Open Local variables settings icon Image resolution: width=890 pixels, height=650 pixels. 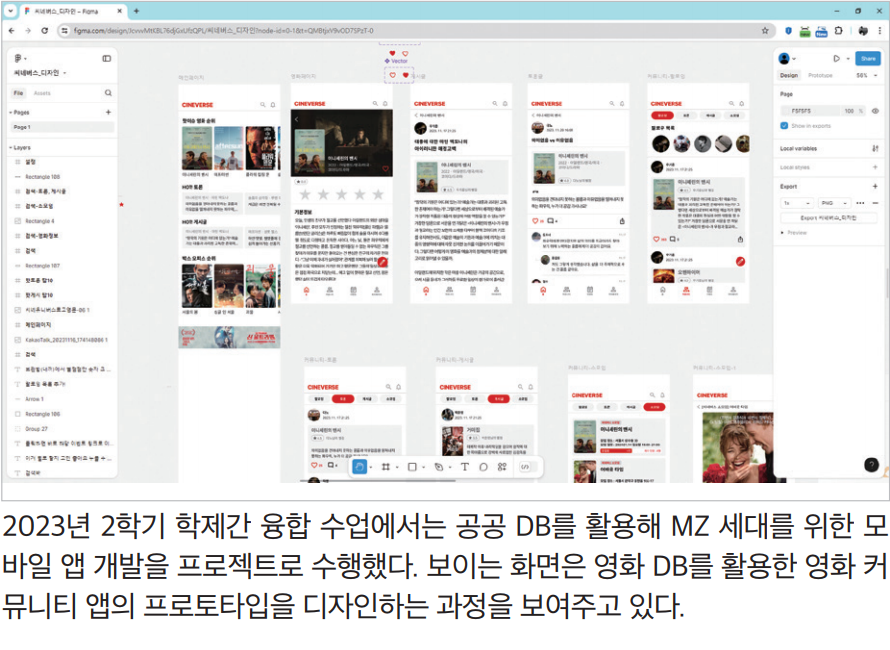(875, 148)
